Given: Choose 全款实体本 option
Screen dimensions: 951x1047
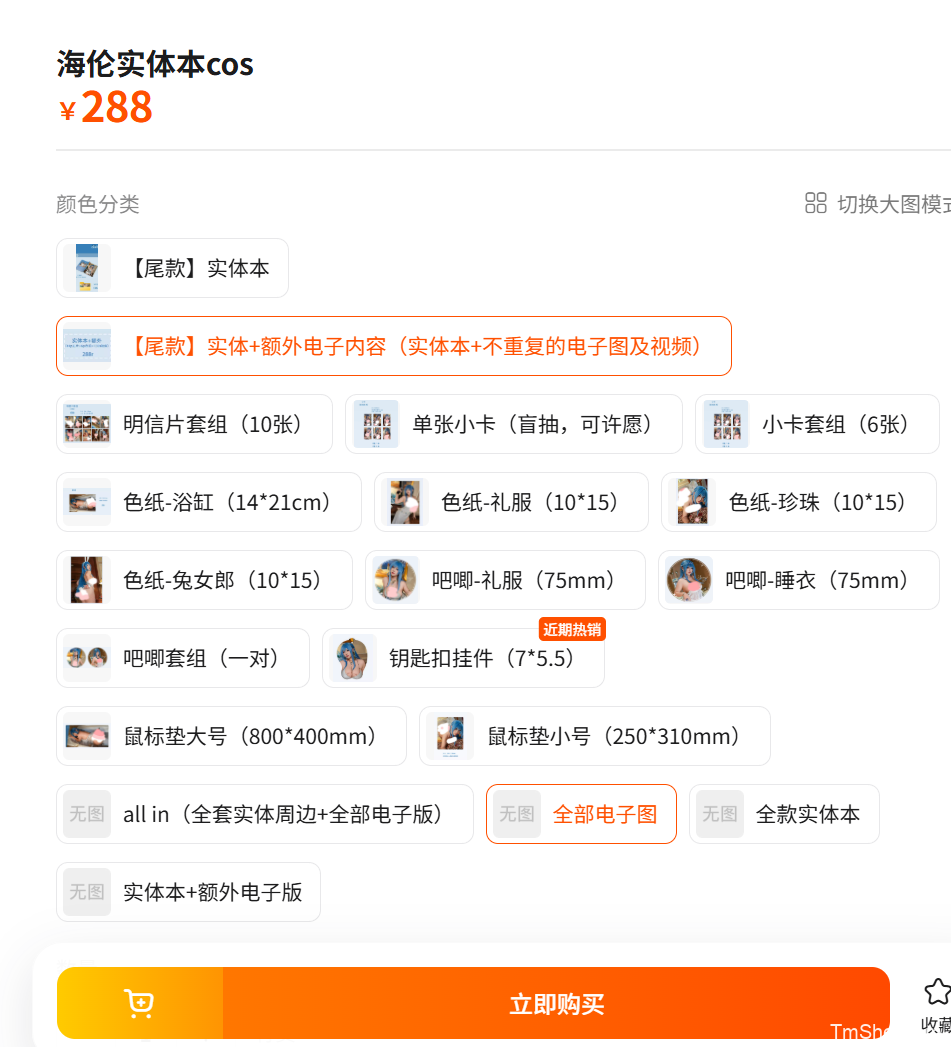Looking at the screenshot, I should [x=784, y=814].
